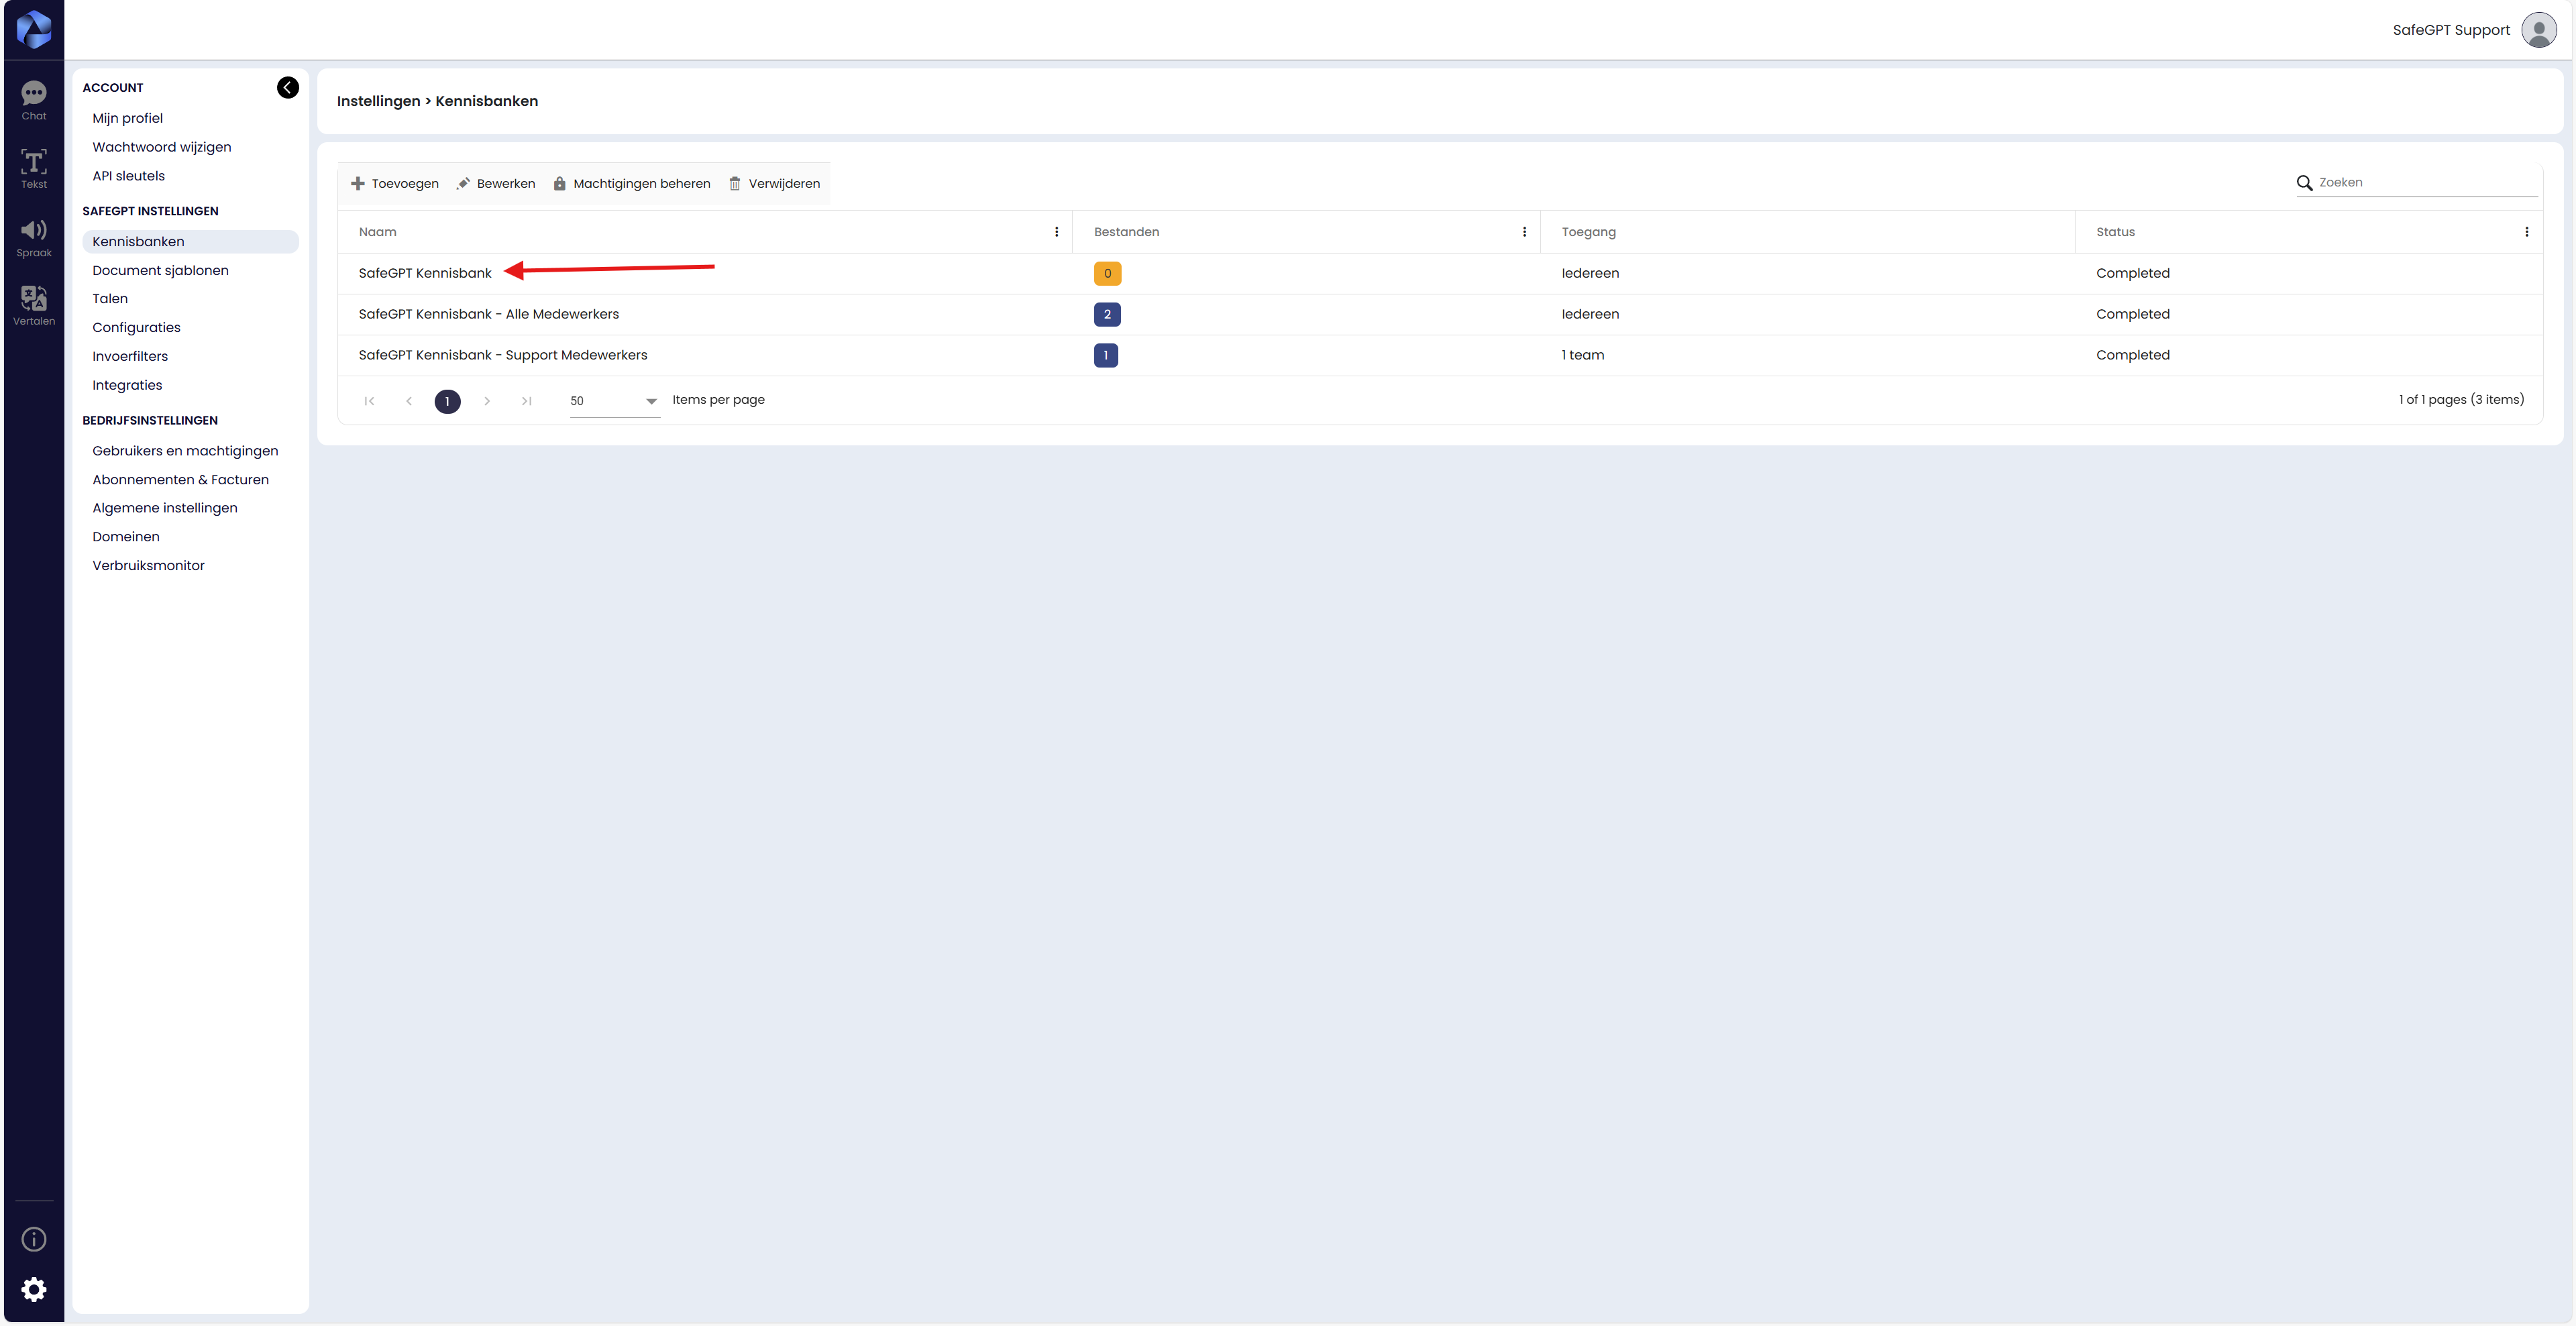Open Gebruikers en machtigingen menu item
Screen dimensions: 2576x1326
point(185,451)
